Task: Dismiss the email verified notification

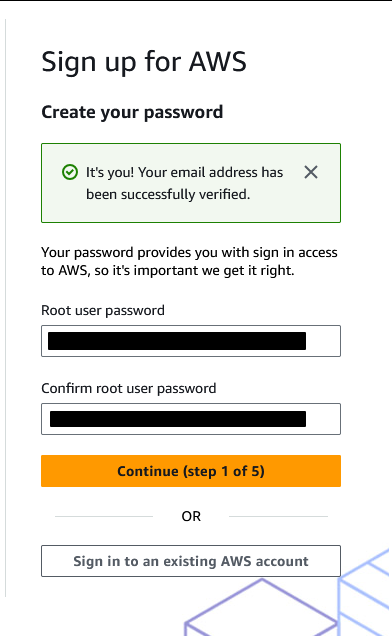Action: tap(311, 172)
